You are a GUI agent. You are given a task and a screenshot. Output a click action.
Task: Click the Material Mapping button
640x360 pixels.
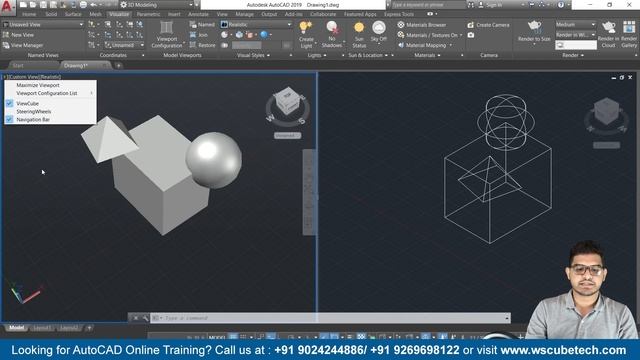[x=424, y=45]
